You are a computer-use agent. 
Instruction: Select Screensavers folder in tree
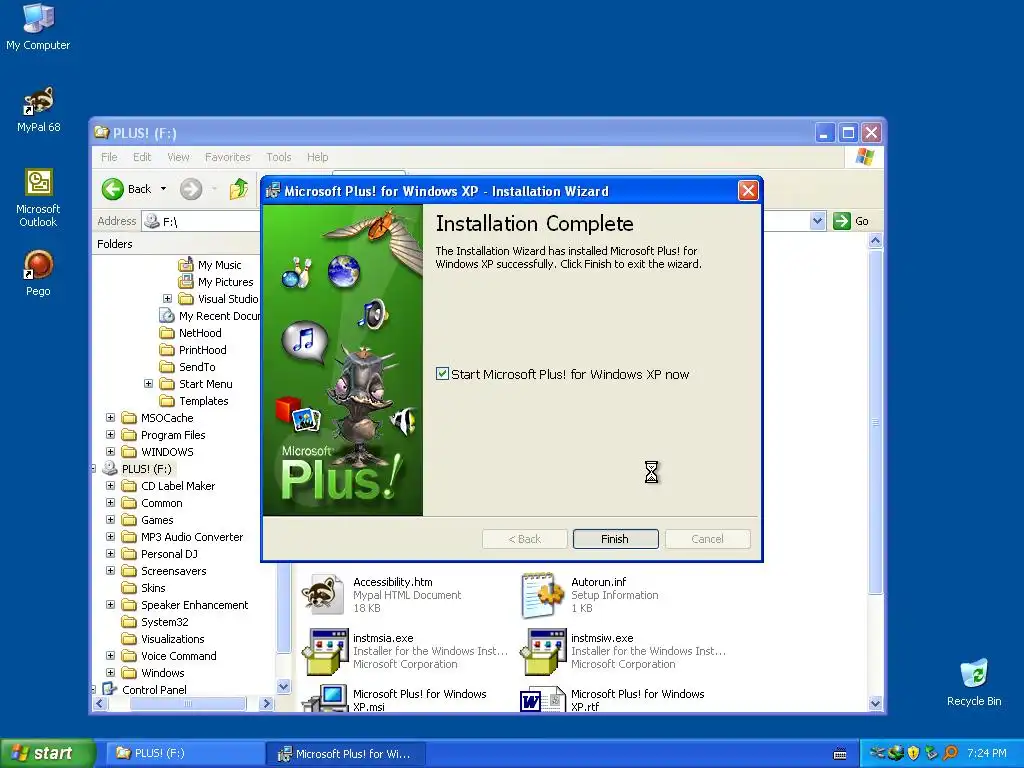pos(174,570)
